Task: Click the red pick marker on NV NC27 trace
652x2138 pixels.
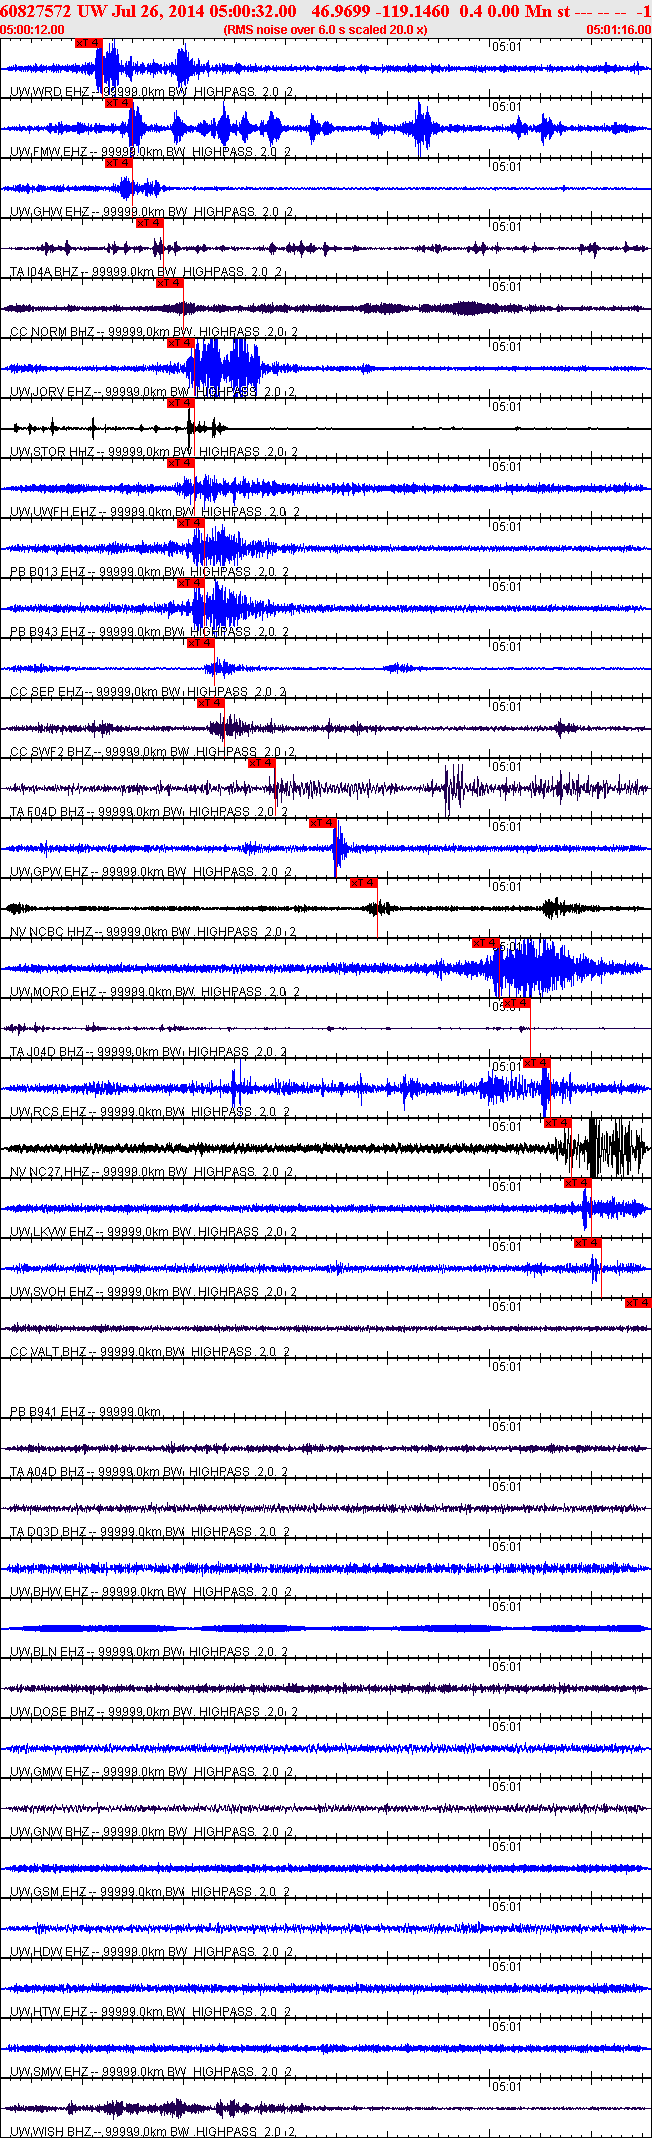Action: click(x=558, y=1123)
